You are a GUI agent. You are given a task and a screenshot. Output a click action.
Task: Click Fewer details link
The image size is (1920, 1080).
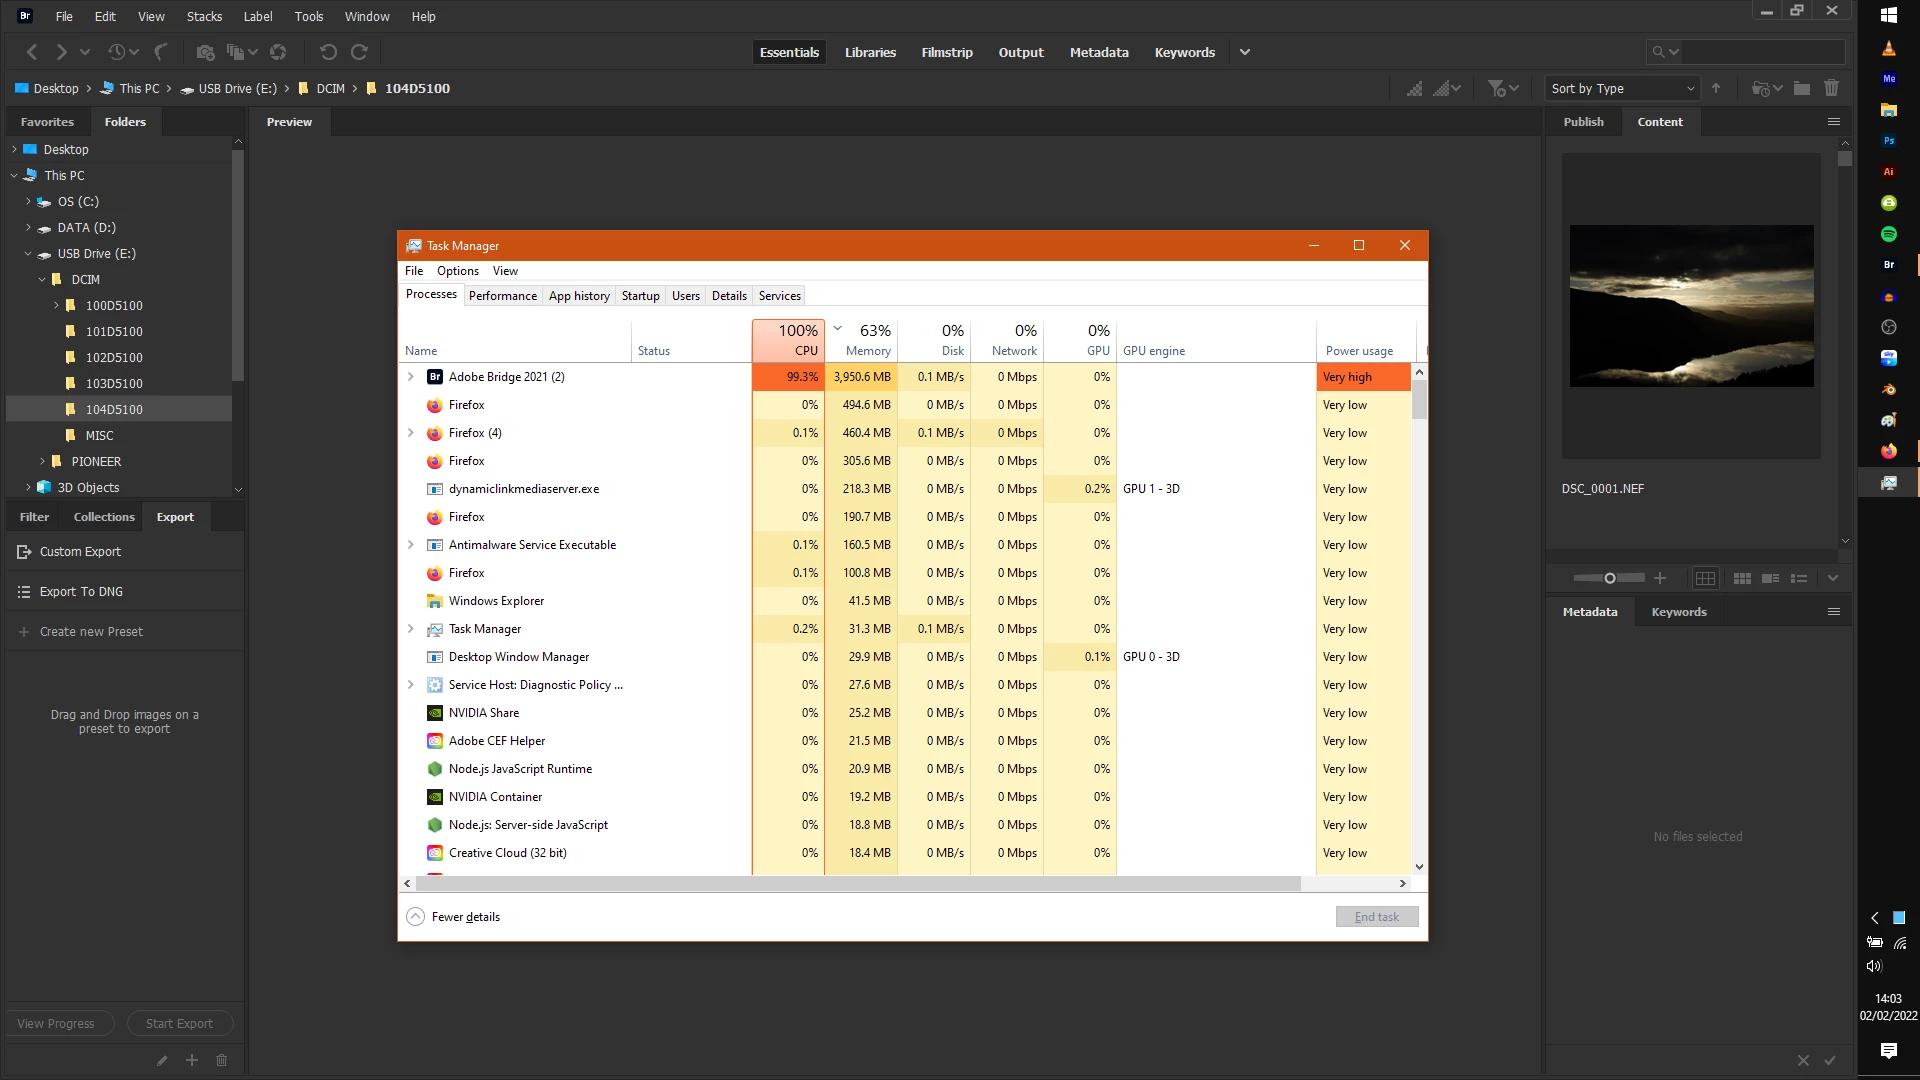point(465,917)
